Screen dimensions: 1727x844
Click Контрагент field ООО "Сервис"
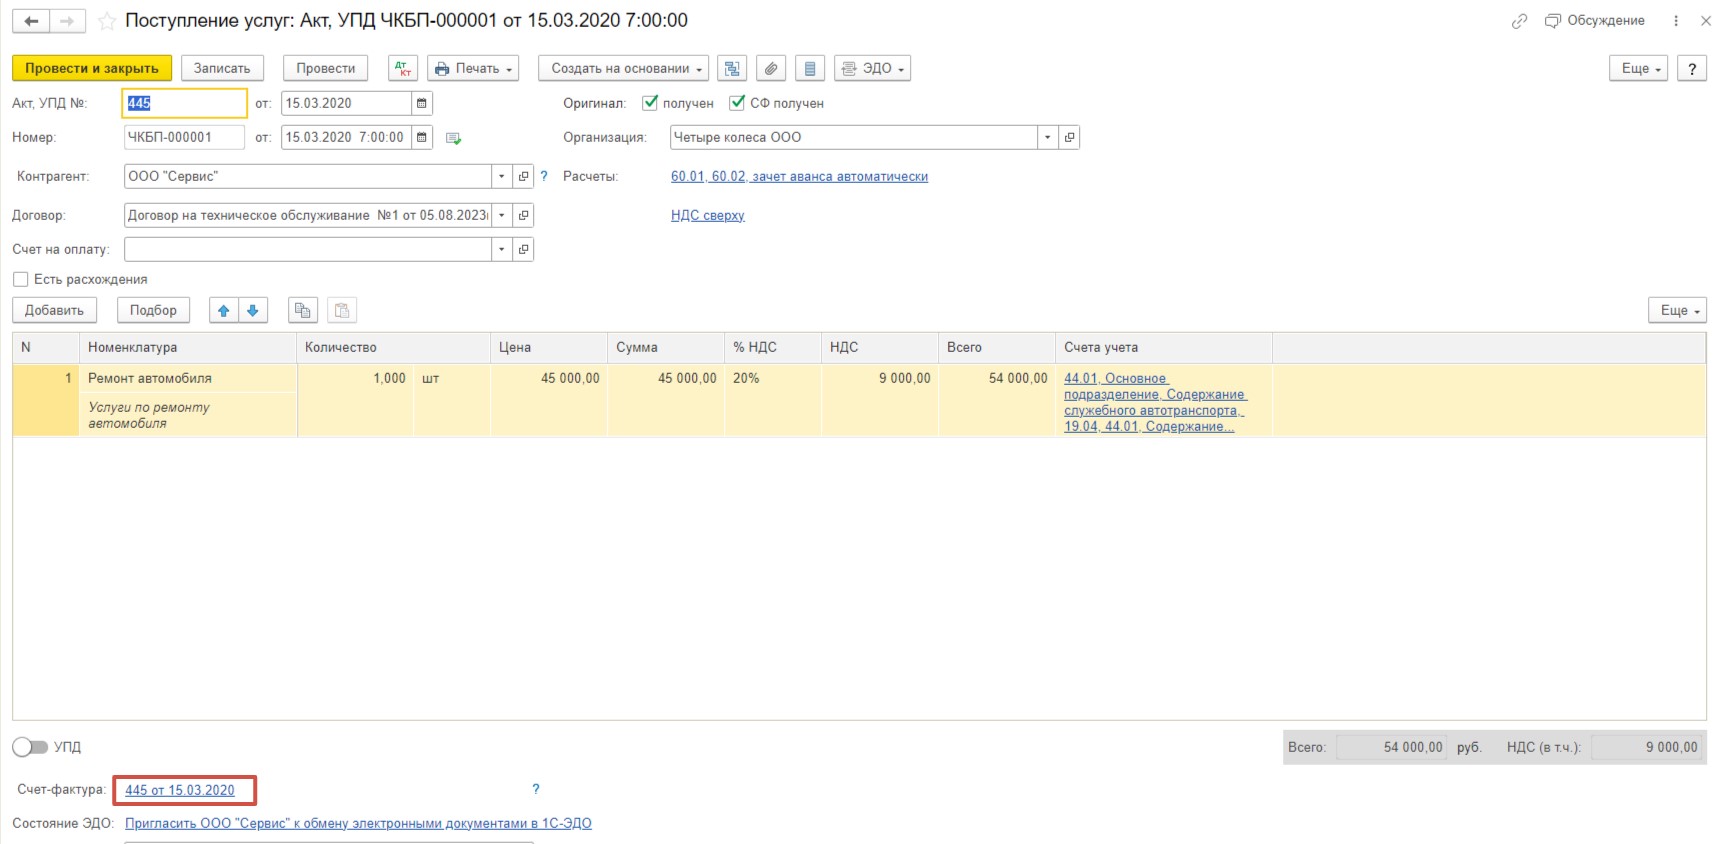click(308, 176)
